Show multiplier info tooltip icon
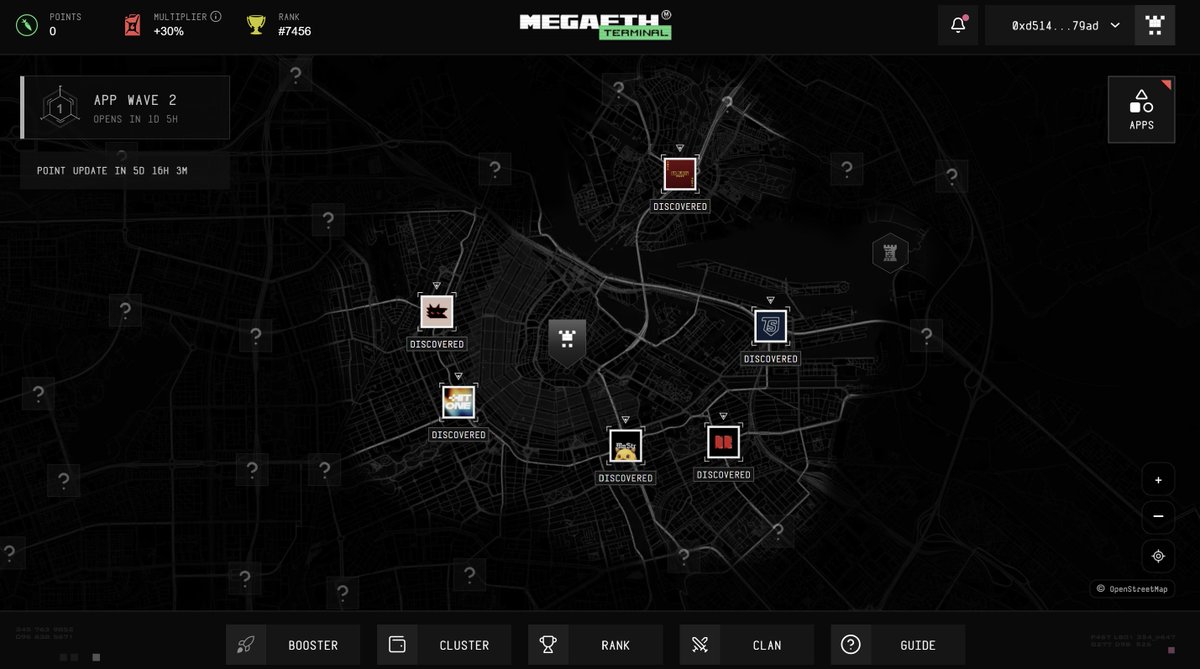The width and height of the screenshot is (1200, 669). [216, 17]
